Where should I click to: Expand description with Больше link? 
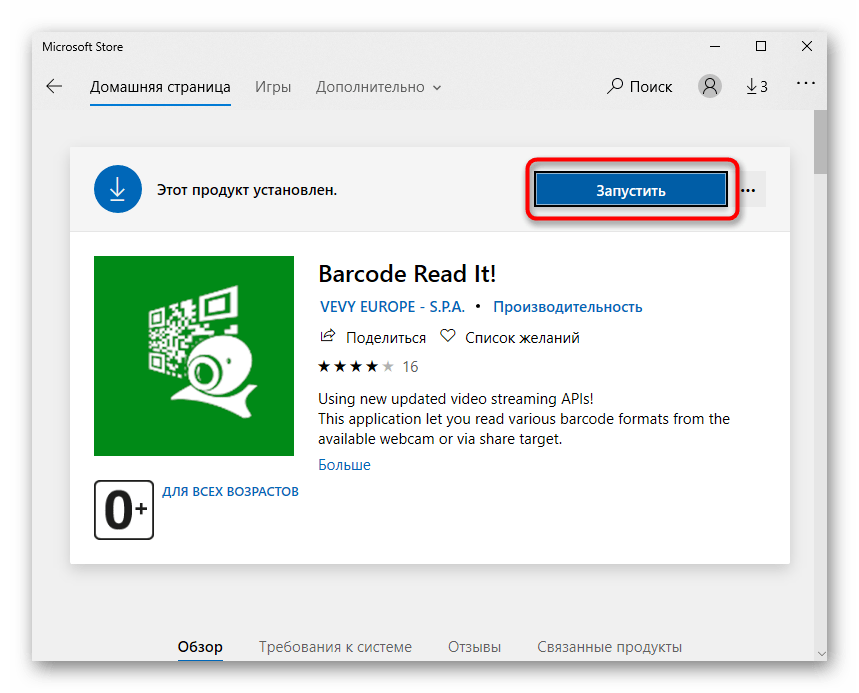point(344,465)
